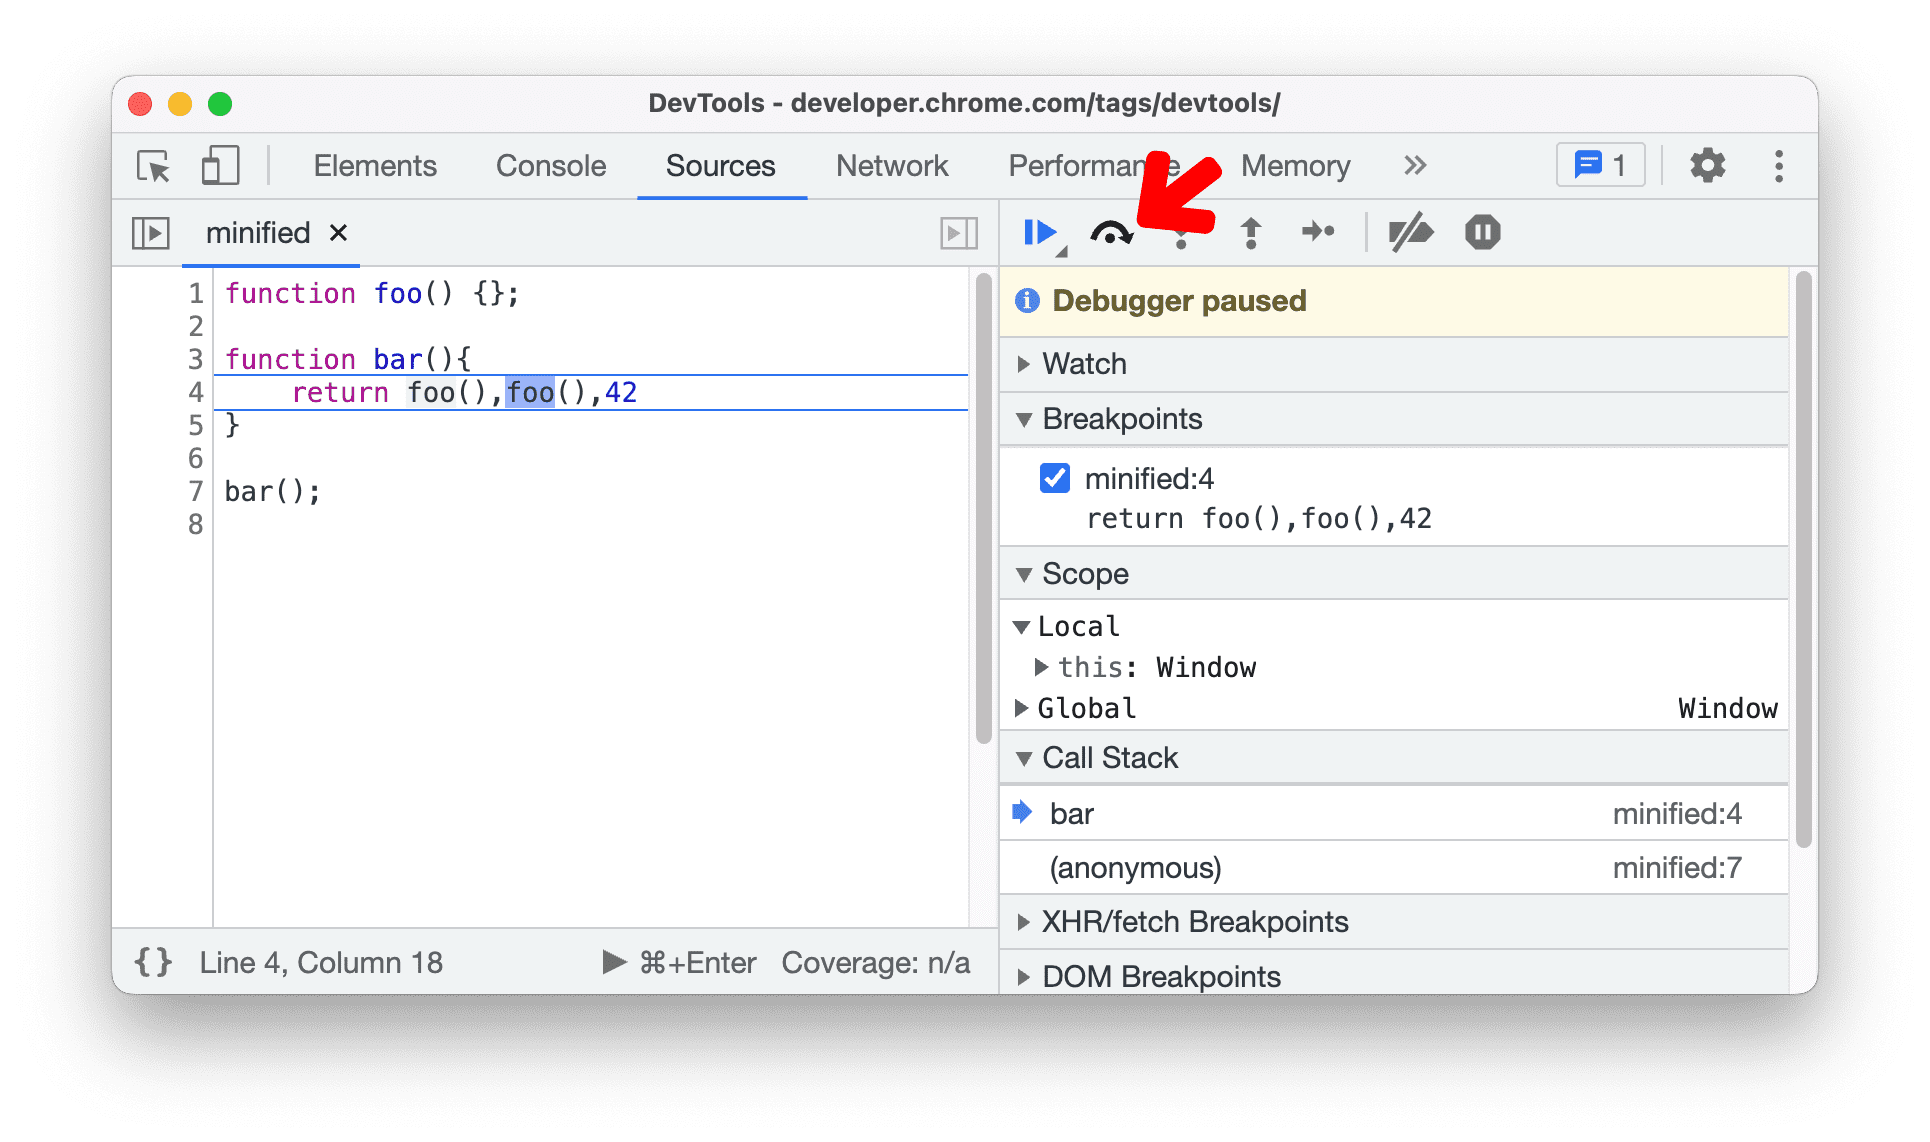Toggle the minified:4 breakpoint checkbox
The height and width of the screenshot is (1142, 1930).
1055,476
